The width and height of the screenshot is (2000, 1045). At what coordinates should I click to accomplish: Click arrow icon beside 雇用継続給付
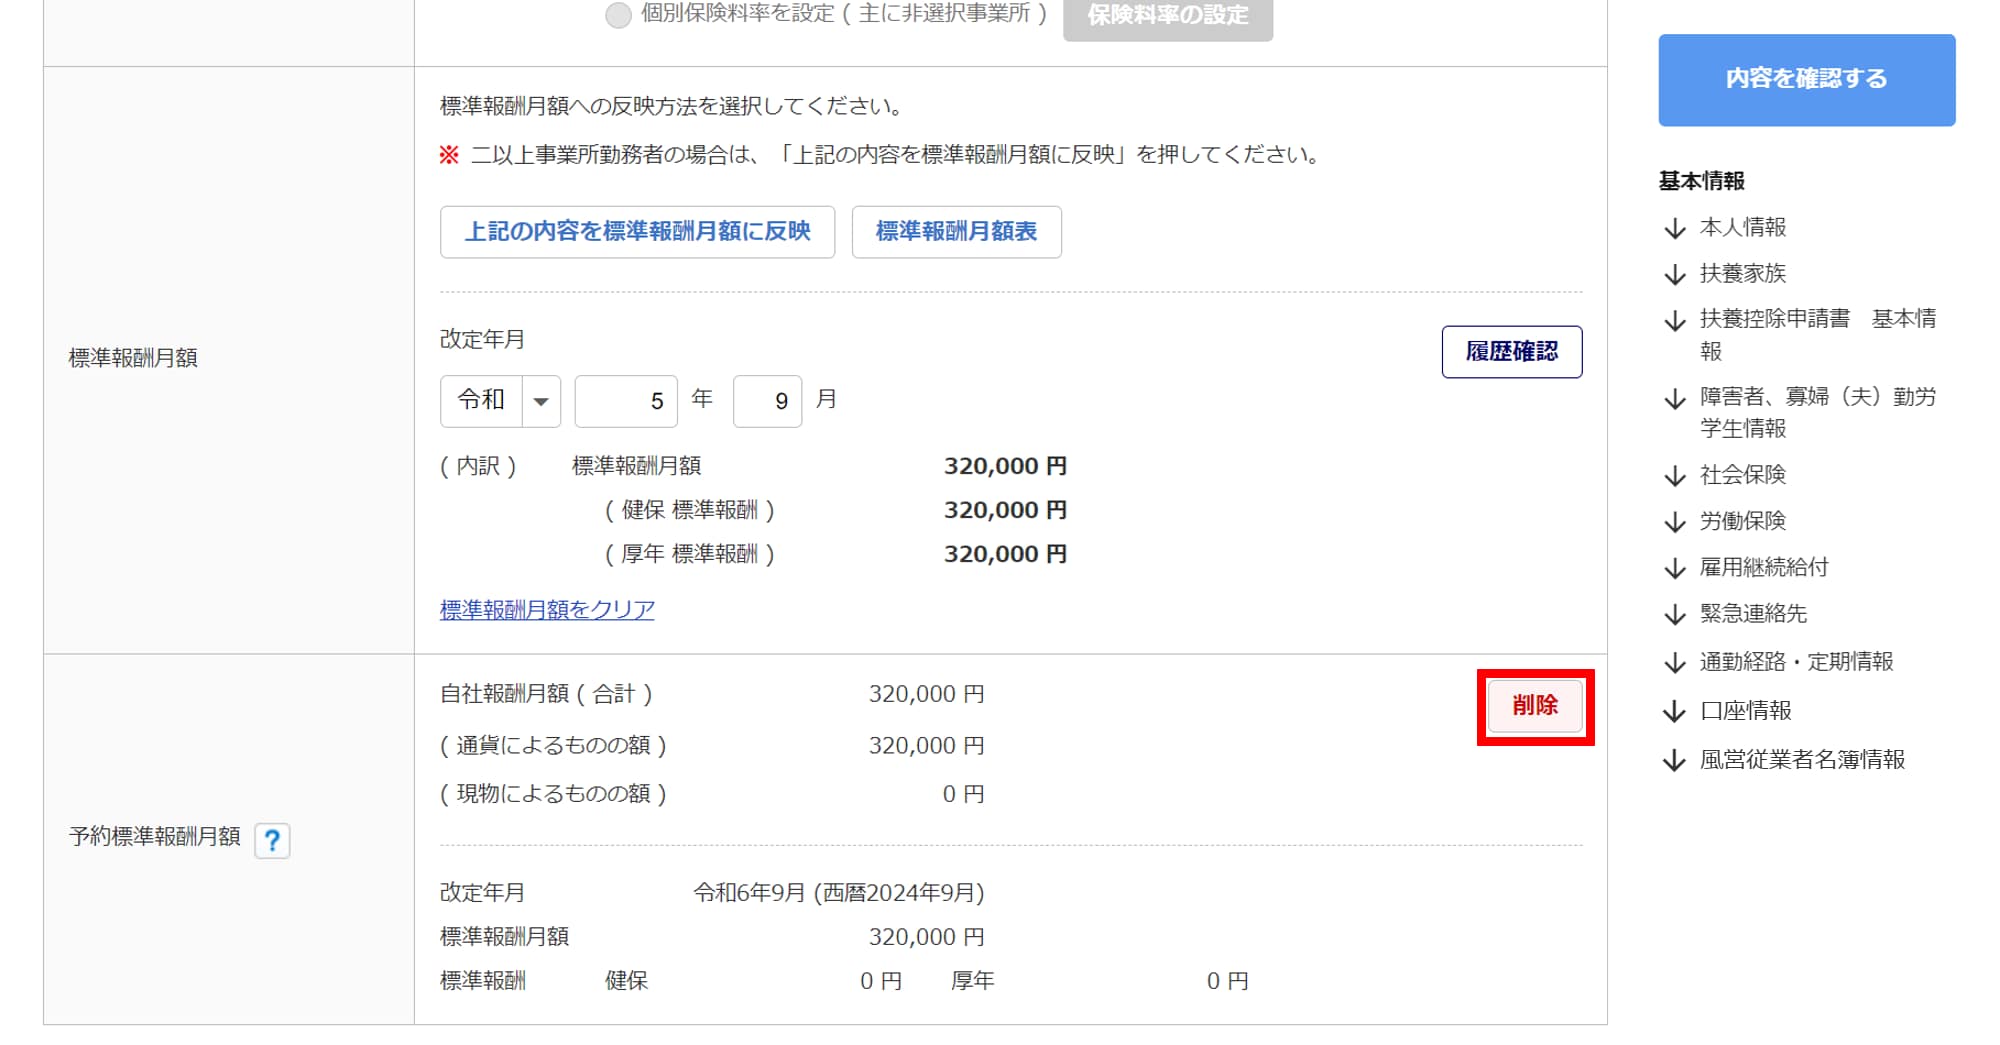(x=1675, y=569)
